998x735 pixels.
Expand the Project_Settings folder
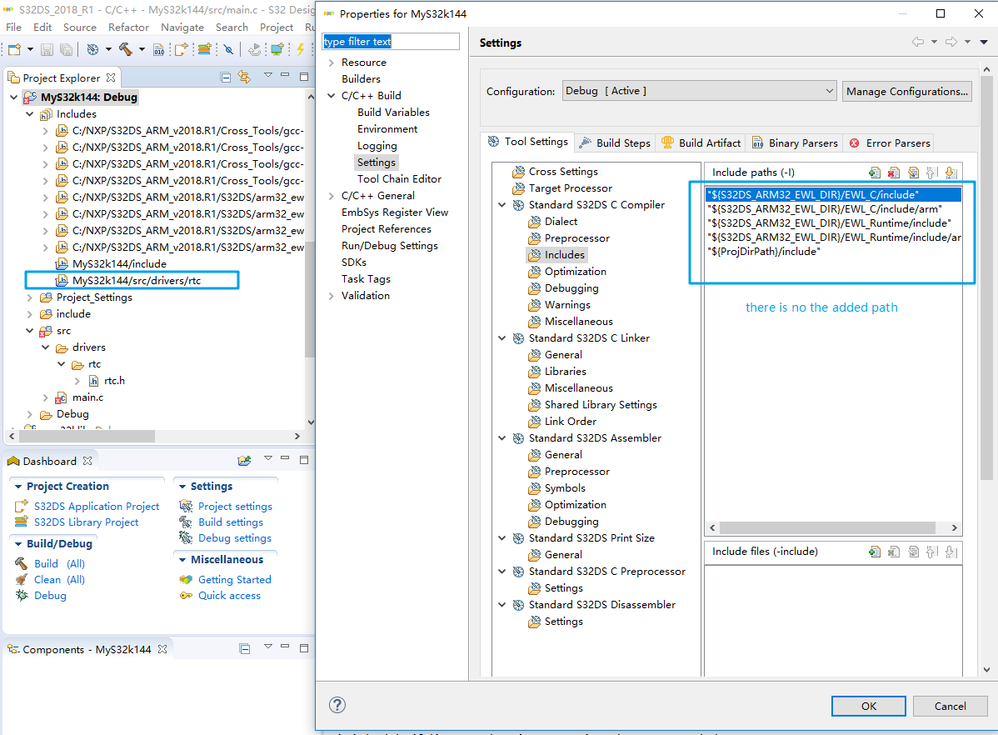click(29, 297)
